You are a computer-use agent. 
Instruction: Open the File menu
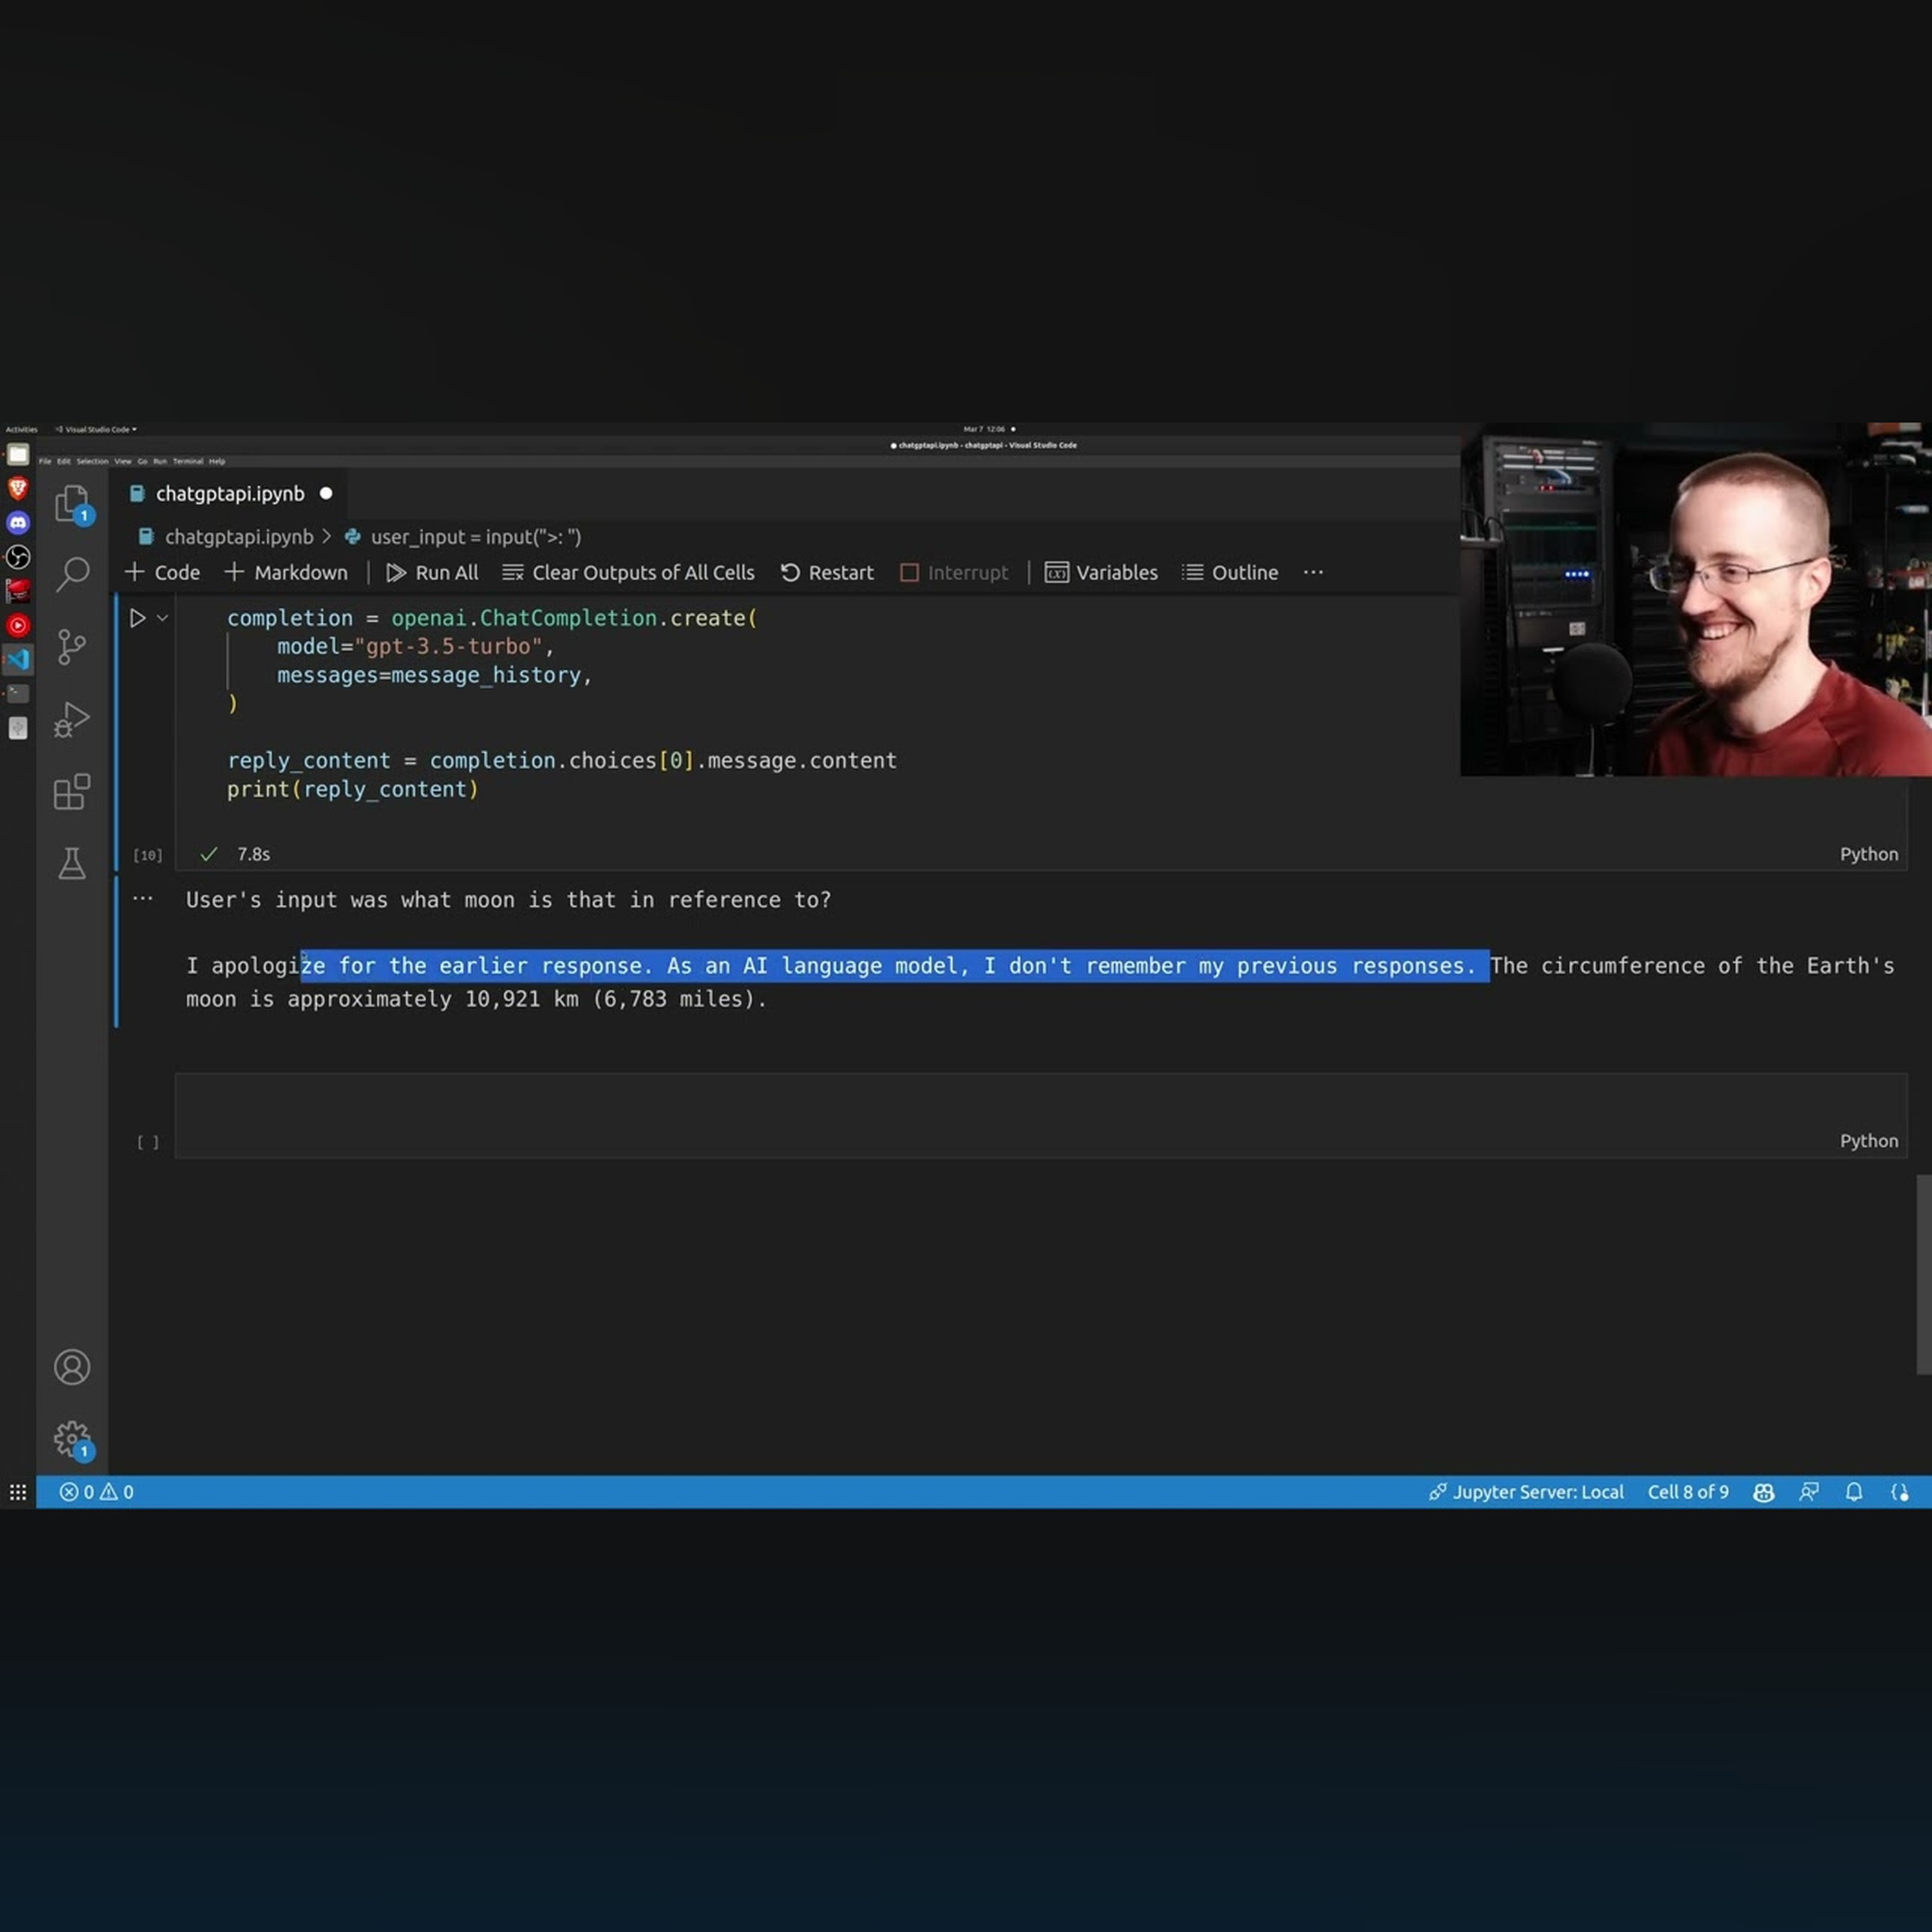tap(45, 461)
